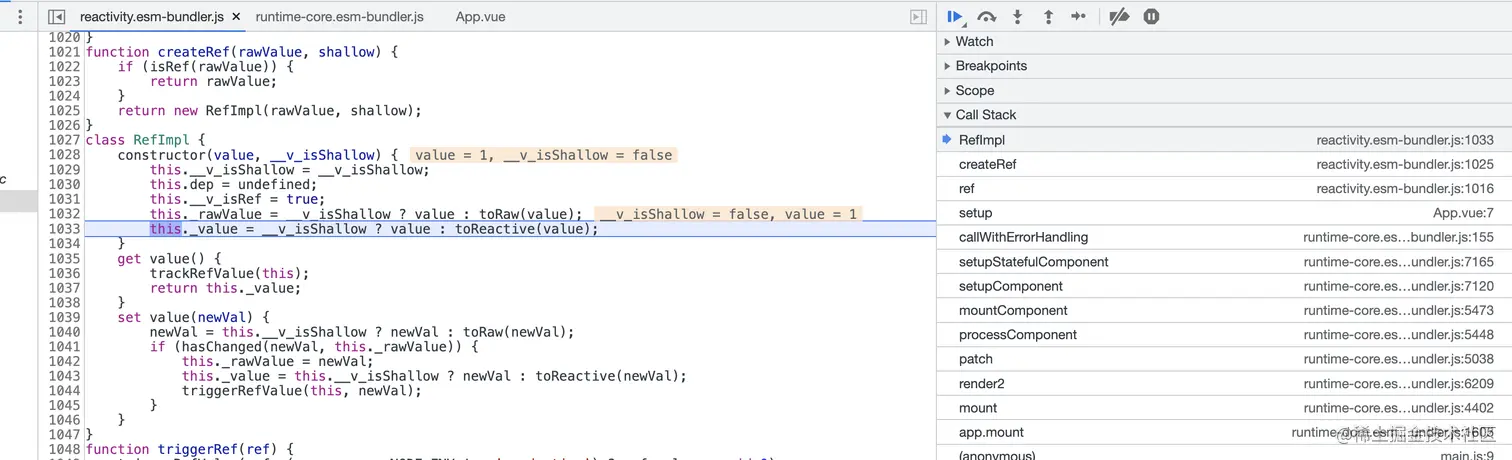The image size is (1512, 460).
Task: Click the Step button in debugger toolbar
Action: coord(1078,17)
